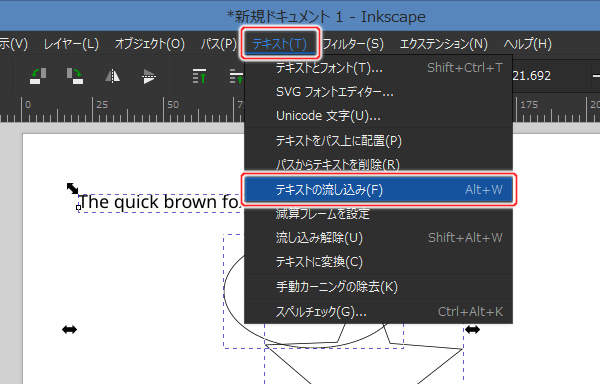Click the horizontal ruler at mark 175
The height and width of the screenshot is (384, 600).
click(528, 104)
